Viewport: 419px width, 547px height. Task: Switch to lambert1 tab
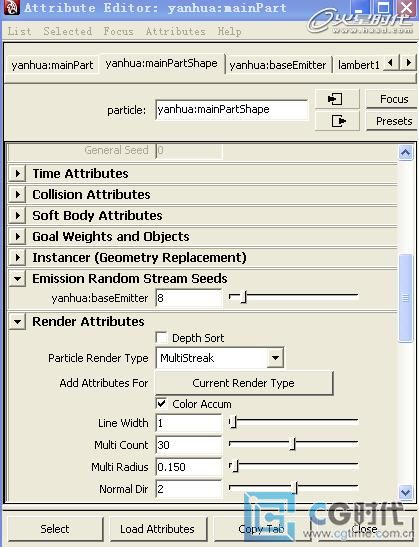point(358,65)
